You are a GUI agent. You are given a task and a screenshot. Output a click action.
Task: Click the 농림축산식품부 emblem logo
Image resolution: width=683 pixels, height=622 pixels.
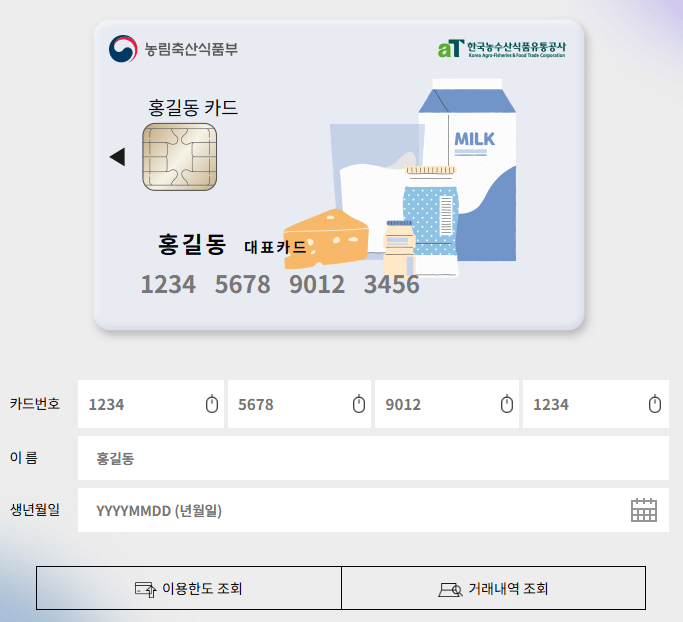123,49
